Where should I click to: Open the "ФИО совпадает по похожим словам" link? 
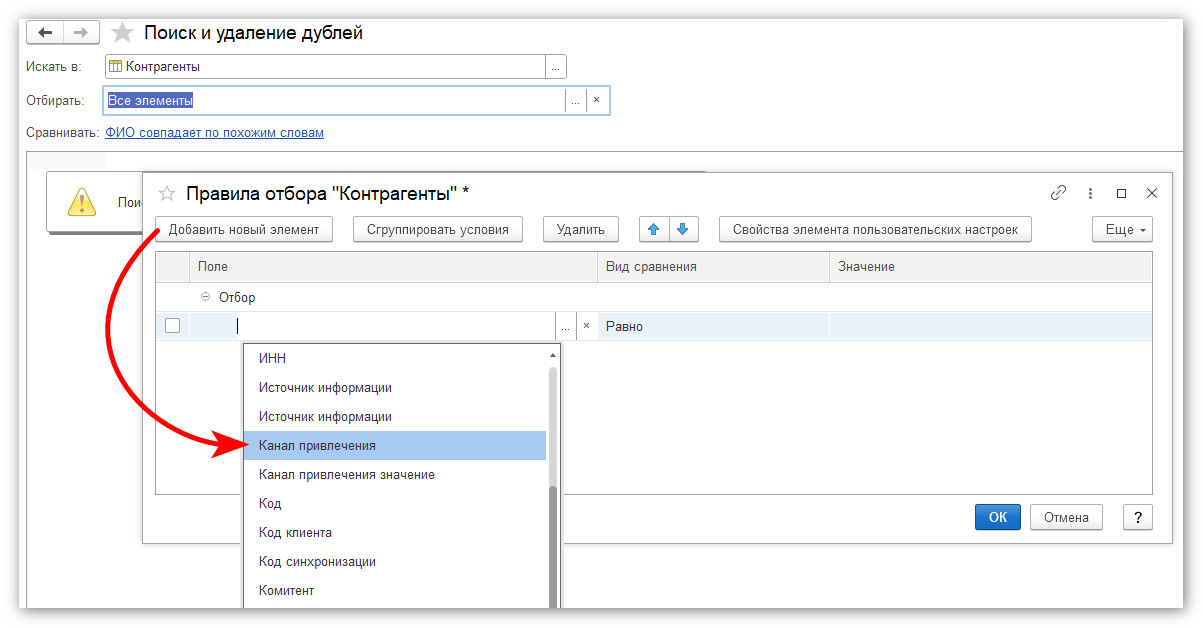click(x=214, y=132)
